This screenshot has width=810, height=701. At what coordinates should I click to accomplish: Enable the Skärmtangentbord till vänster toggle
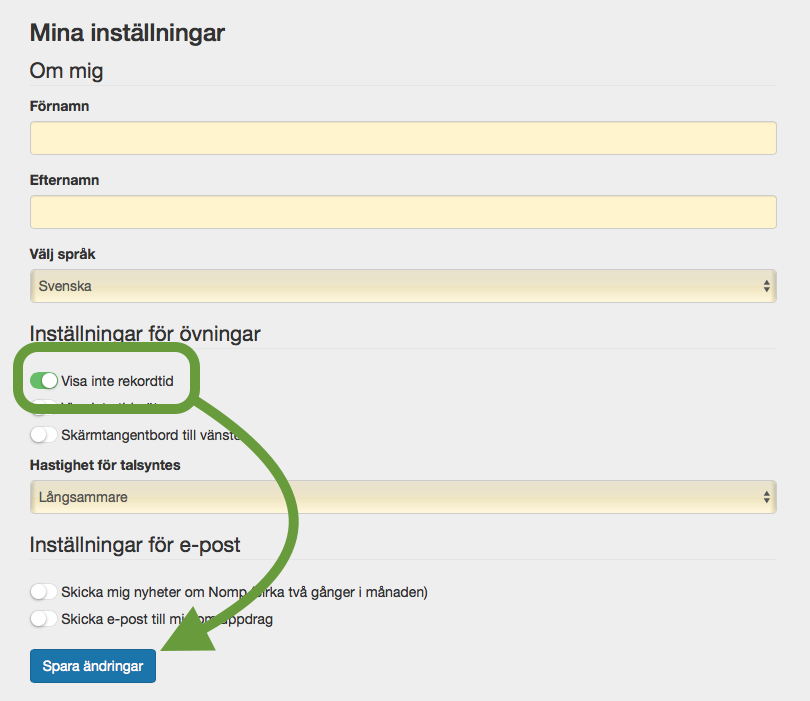click(44, 435)
